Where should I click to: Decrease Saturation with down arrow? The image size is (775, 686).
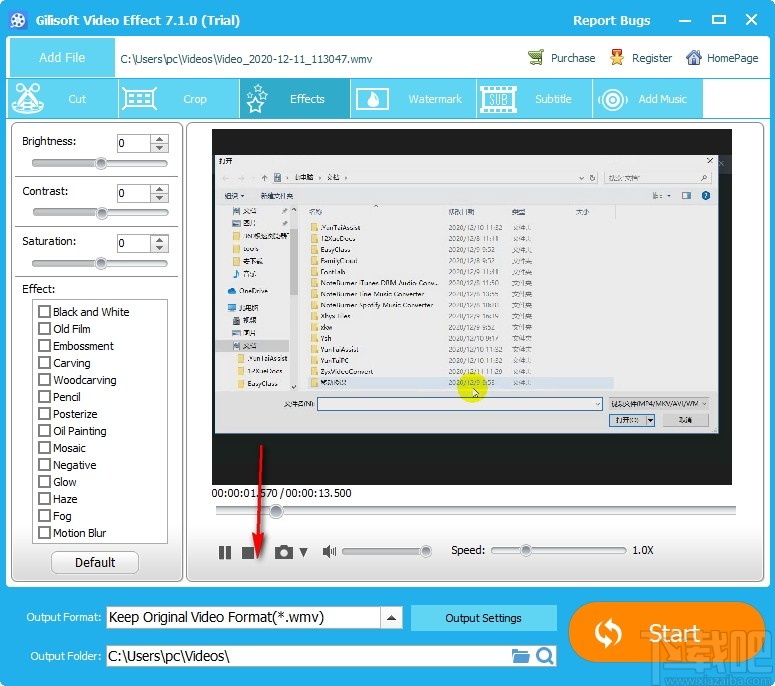160,248
